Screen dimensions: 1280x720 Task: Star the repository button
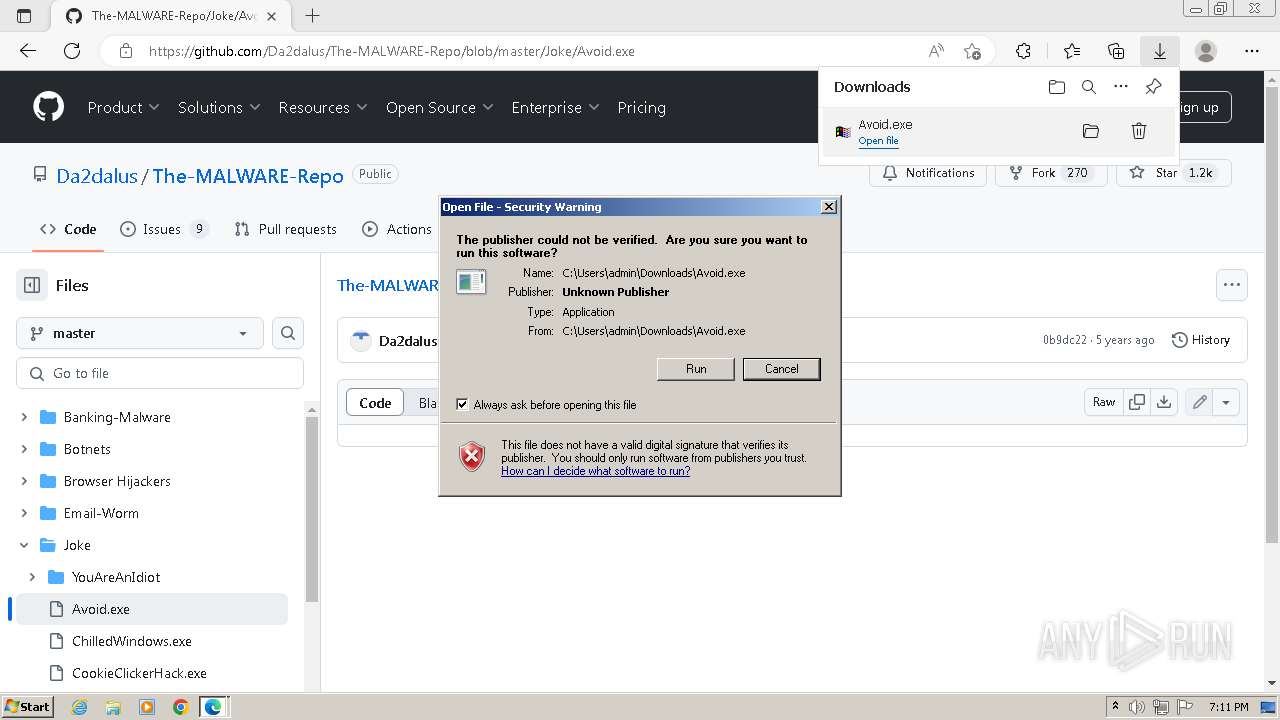pyautogui.click(x=1173, y=173)
